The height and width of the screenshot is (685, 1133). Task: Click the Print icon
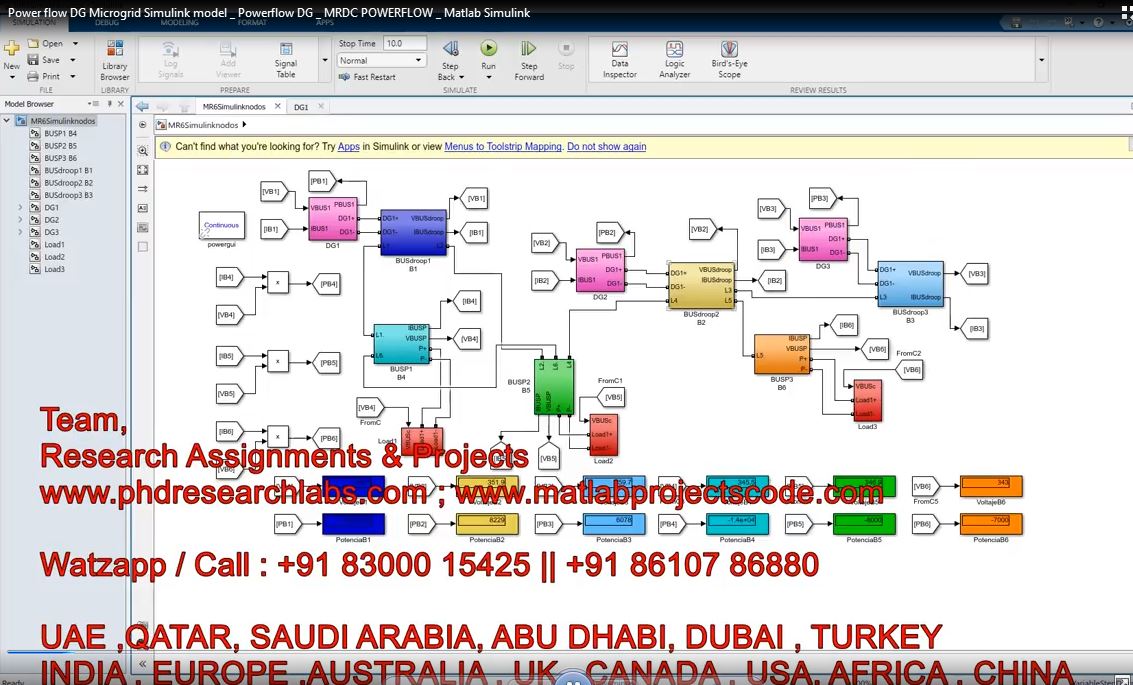pyautogui.click(x=33, y=77)
